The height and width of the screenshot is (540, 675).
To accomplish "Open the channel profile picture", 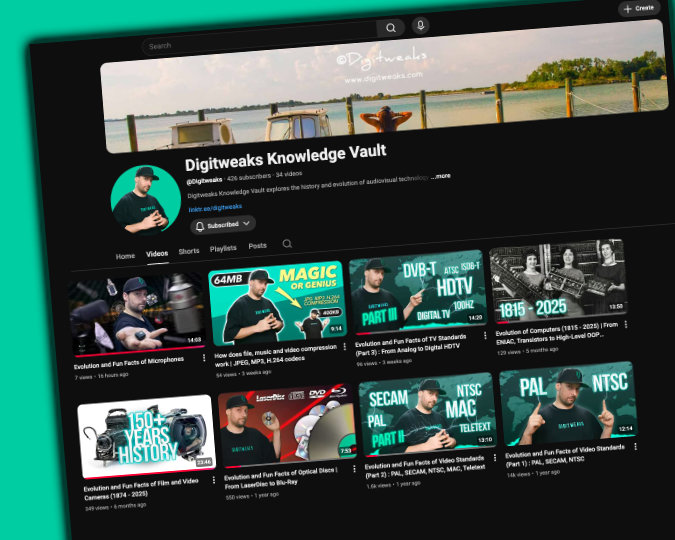I will coord(146,200).
